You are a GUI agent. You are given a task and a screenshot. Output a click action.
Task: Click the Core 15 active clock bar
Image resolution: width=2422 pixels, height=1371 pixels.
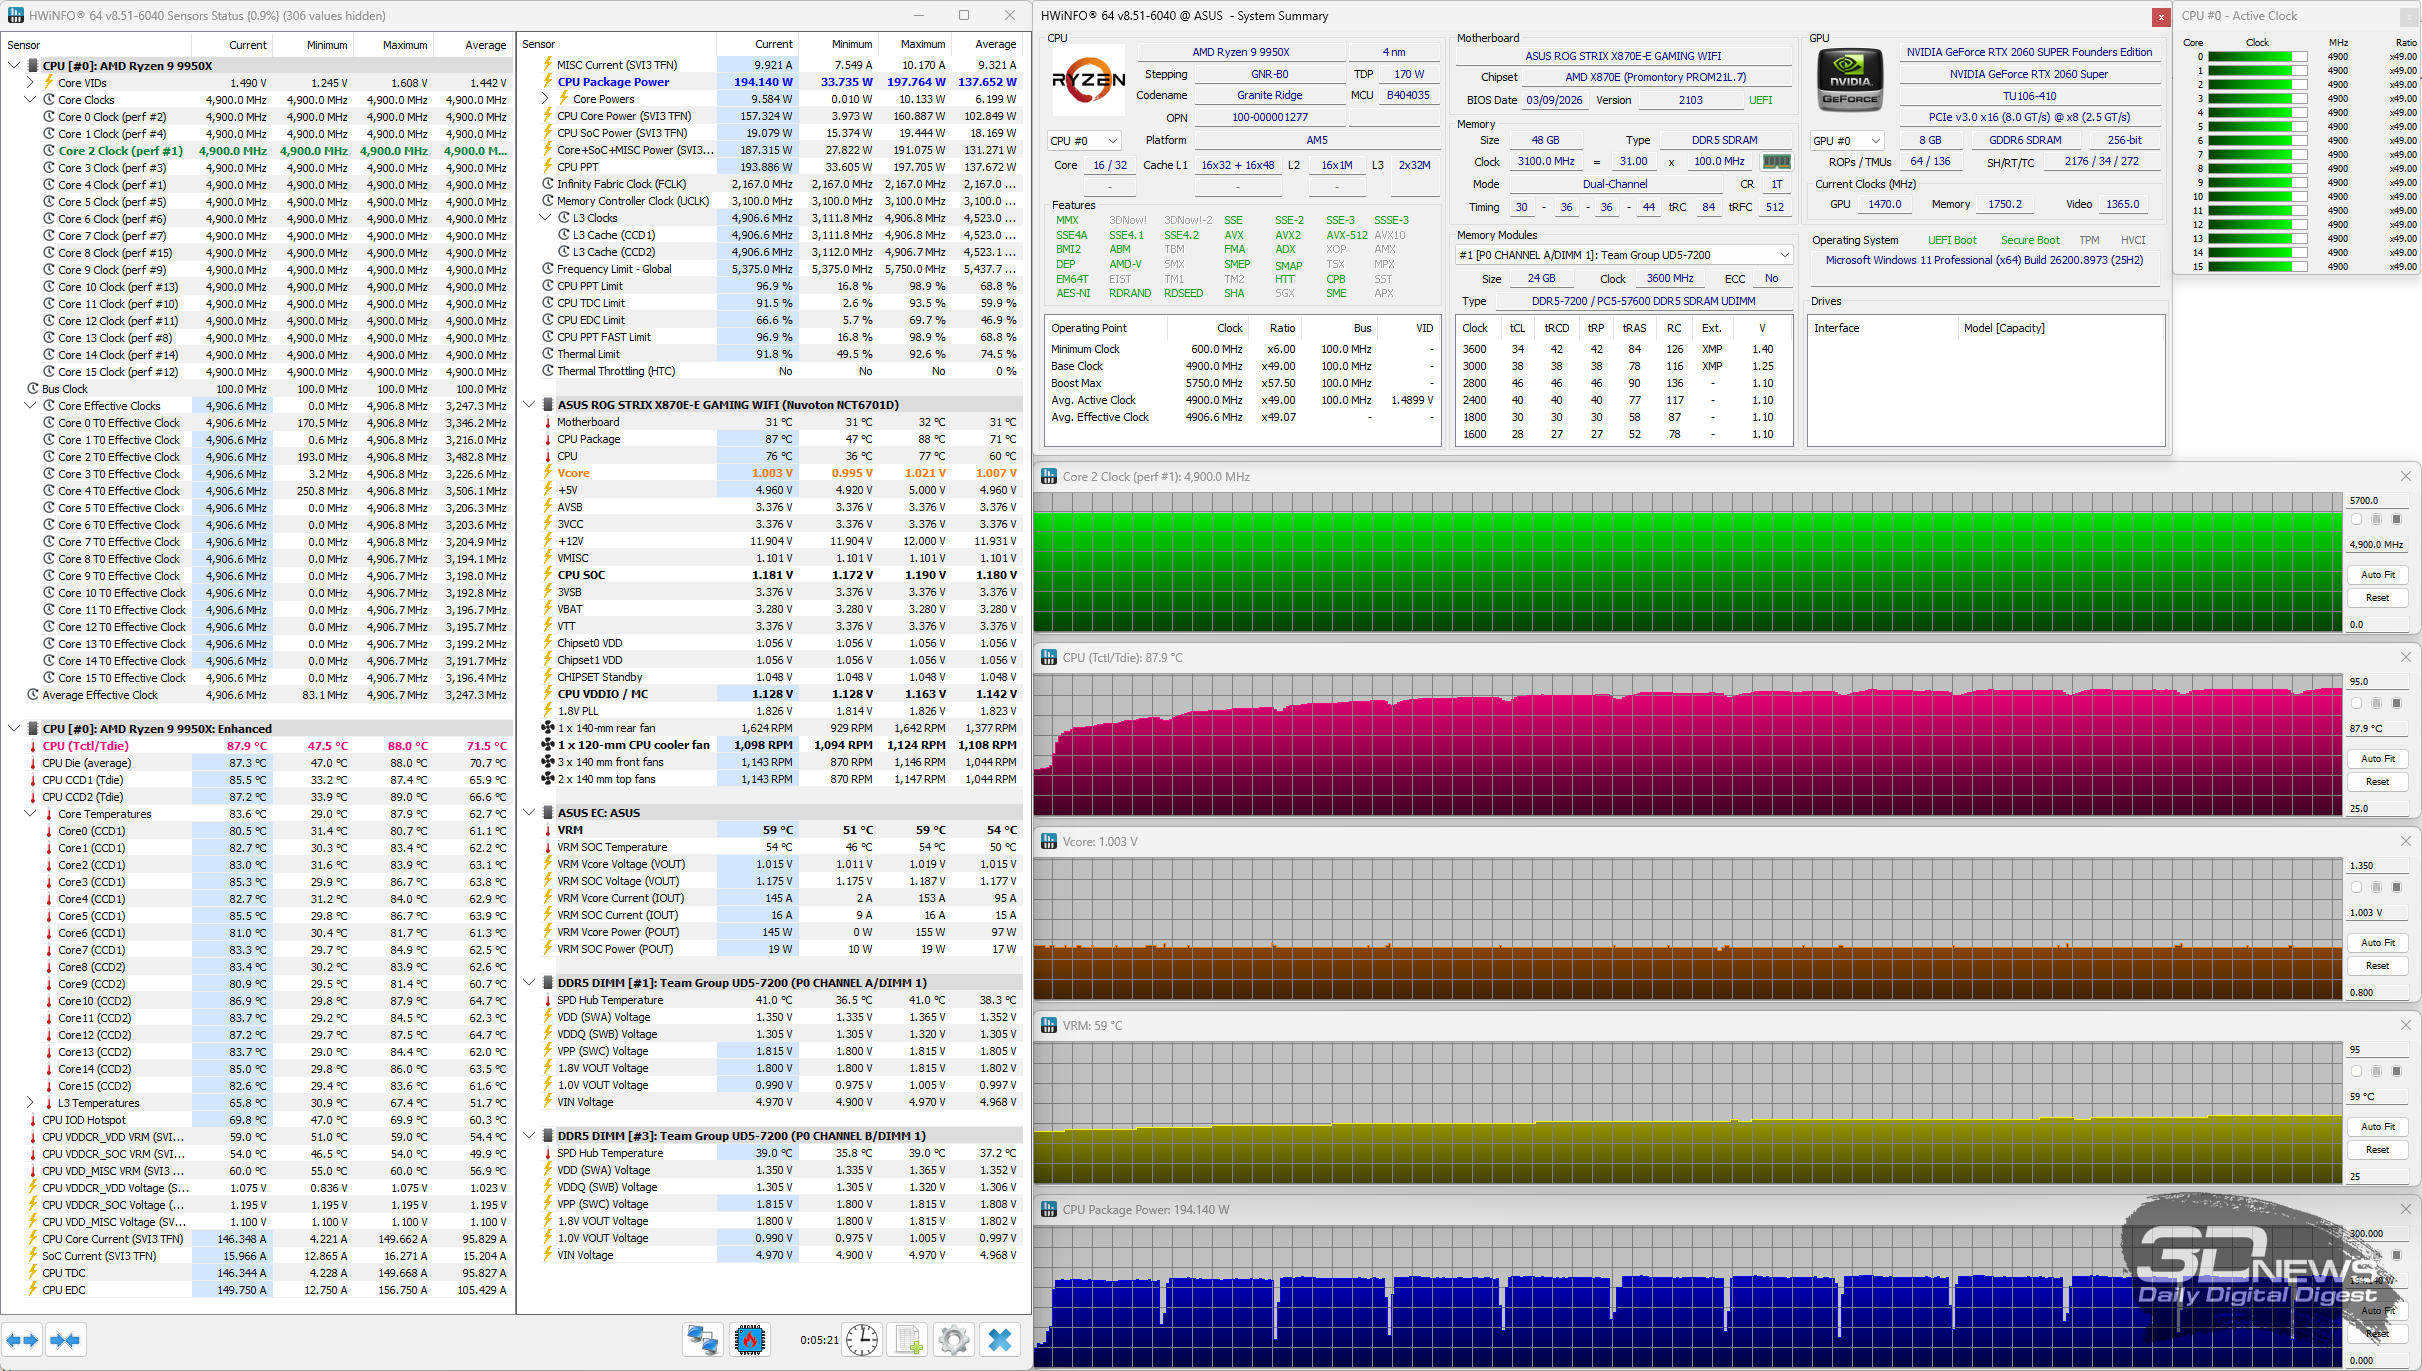point(2258,267)
